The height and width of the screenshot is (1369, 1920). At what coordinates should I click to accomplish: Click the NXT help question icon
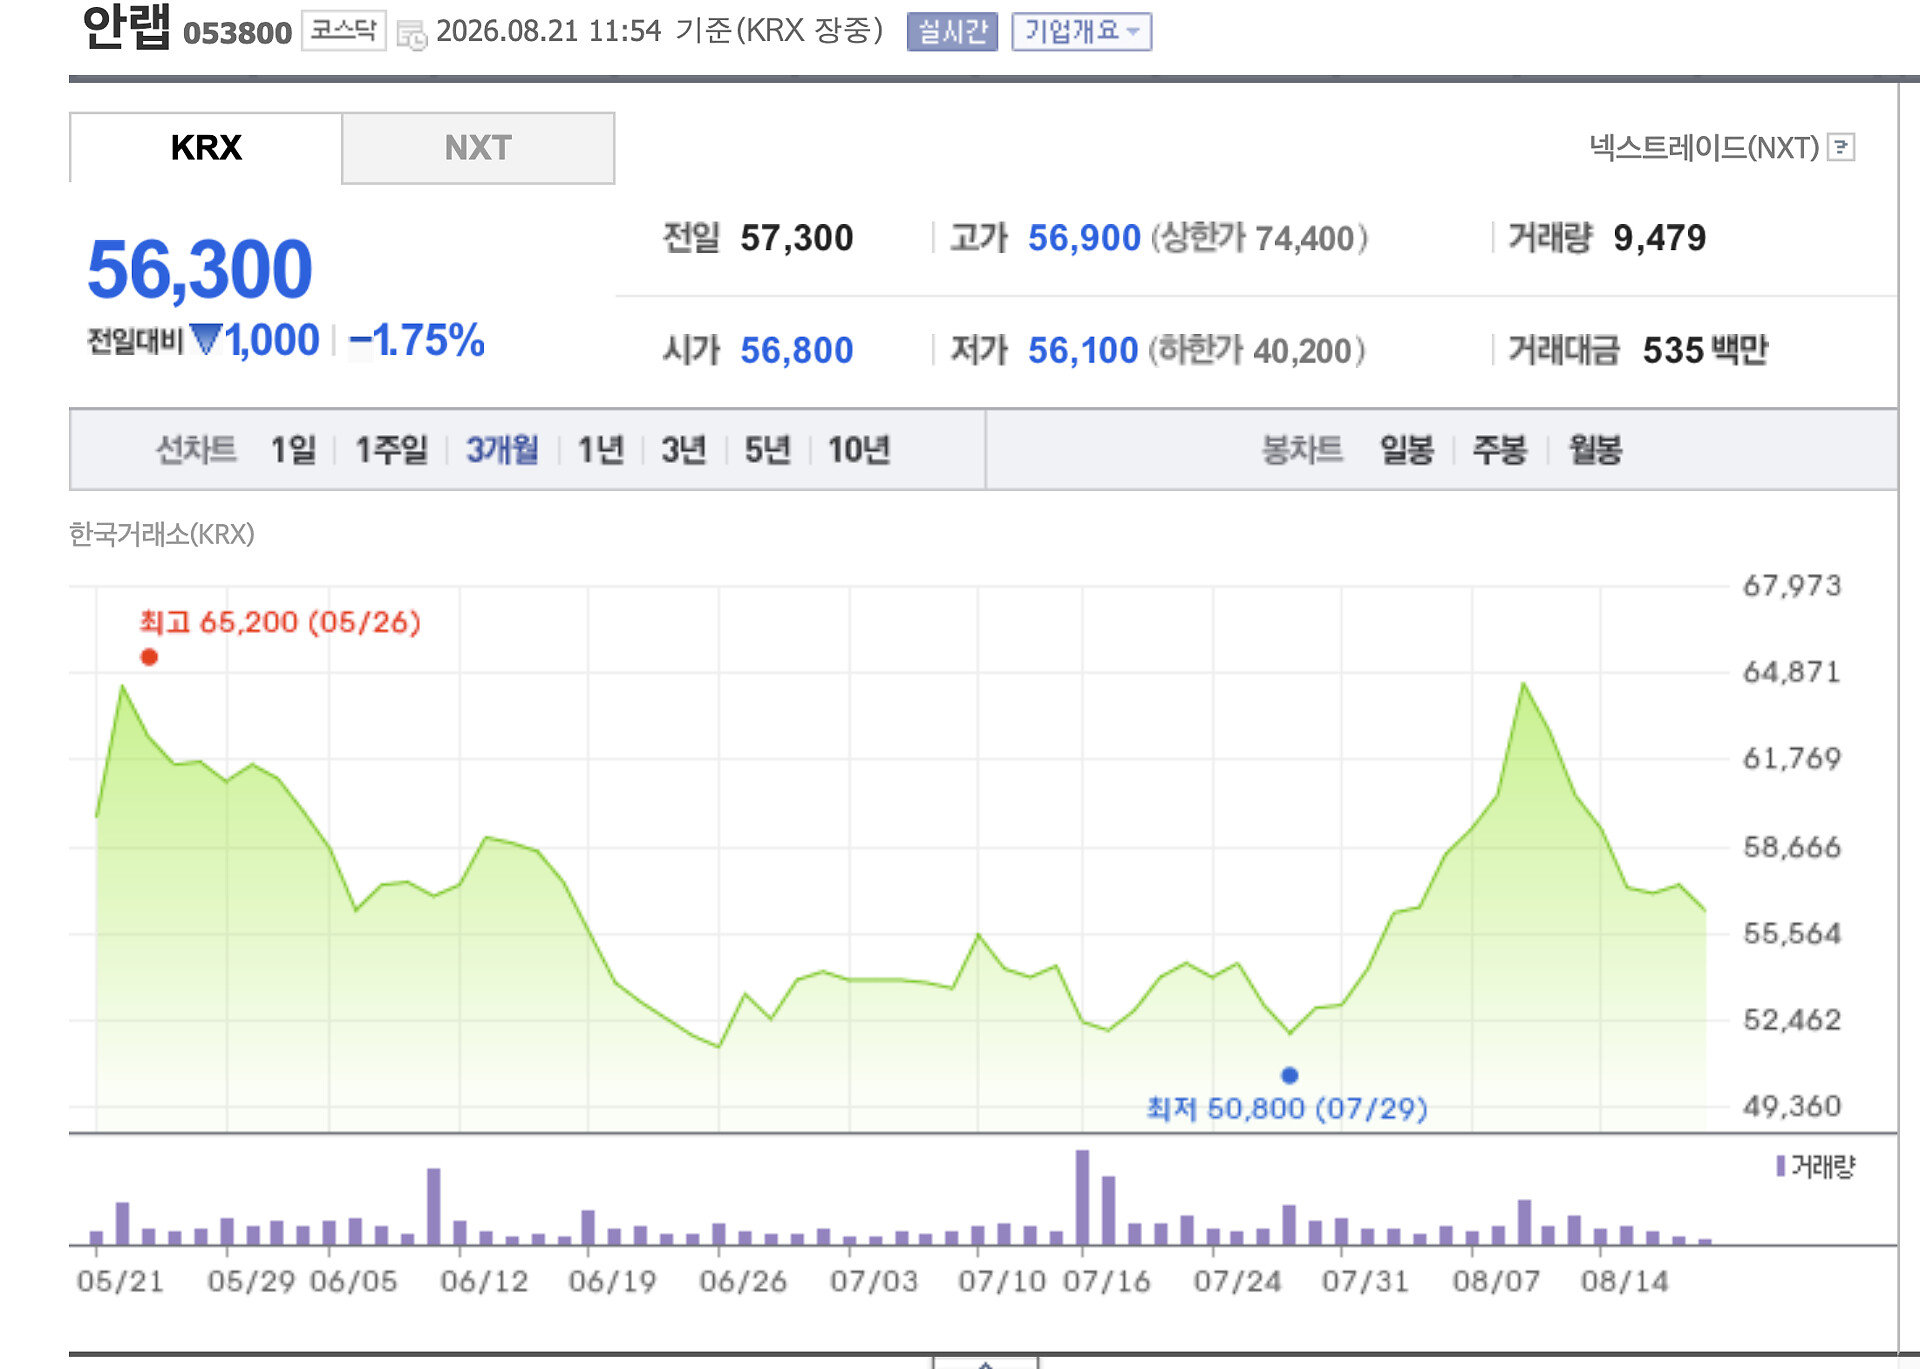pyautogui.click(x=1841, y=148)
